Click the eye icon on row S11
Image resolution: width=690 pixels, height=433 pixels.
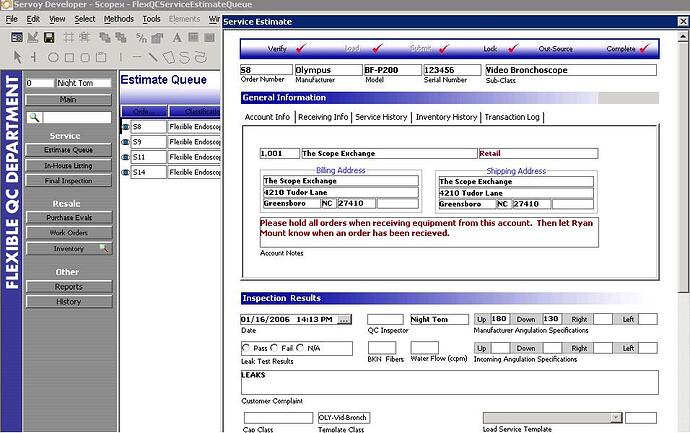click(x=125, y=157)
